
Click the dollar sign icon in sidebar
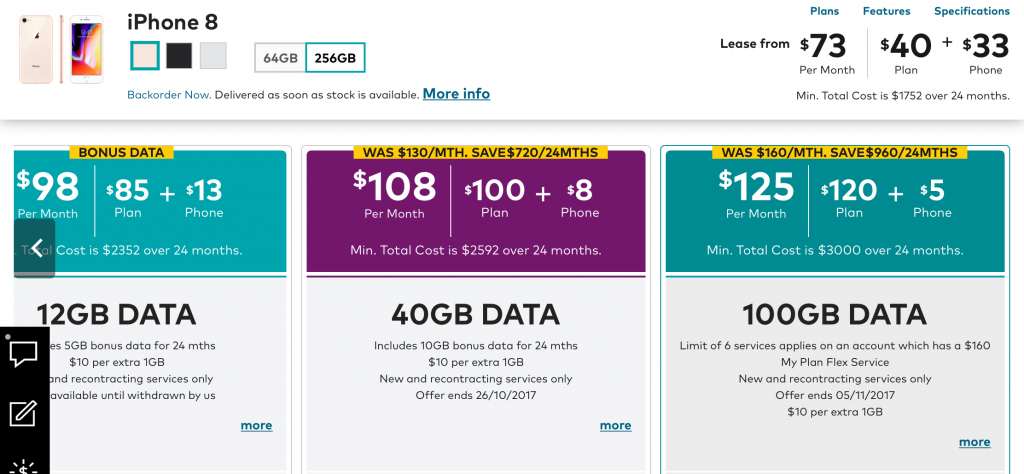point(24,465)
